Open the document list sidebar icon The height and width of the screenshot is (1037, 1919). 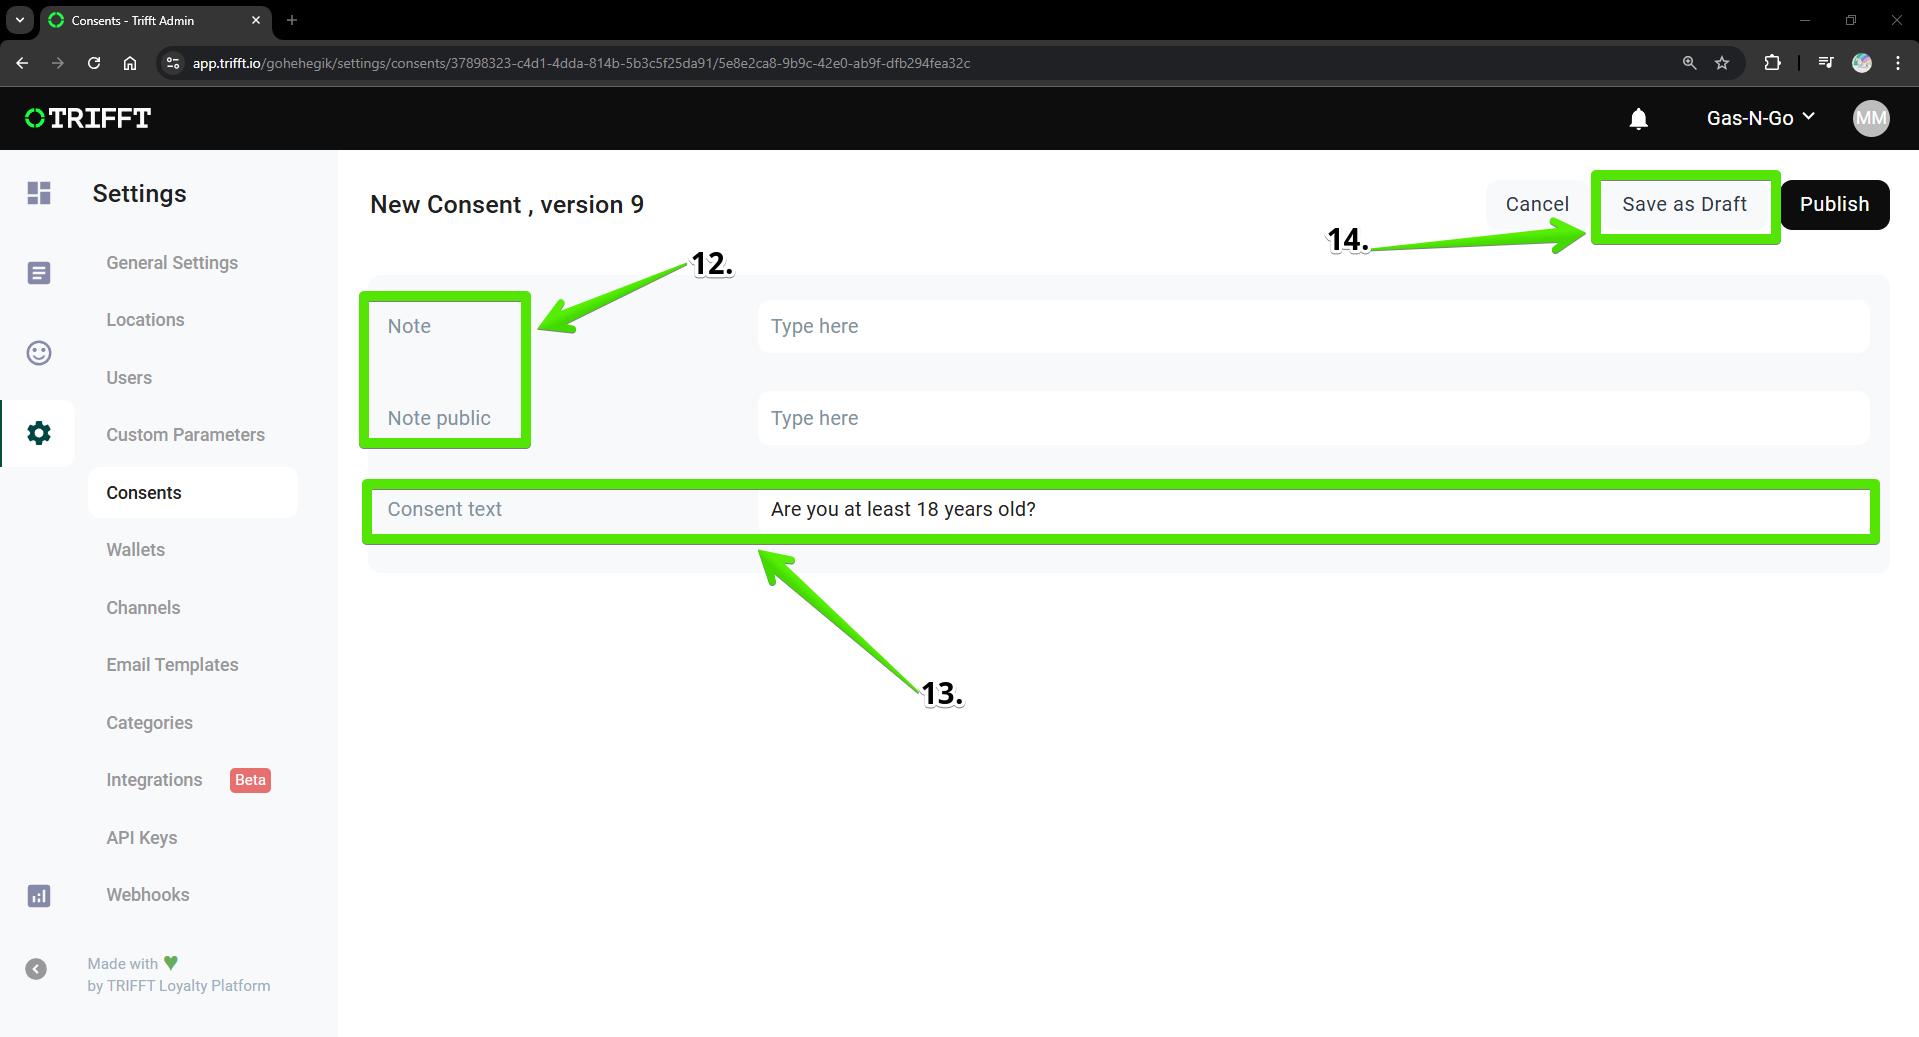click(39, 273)
